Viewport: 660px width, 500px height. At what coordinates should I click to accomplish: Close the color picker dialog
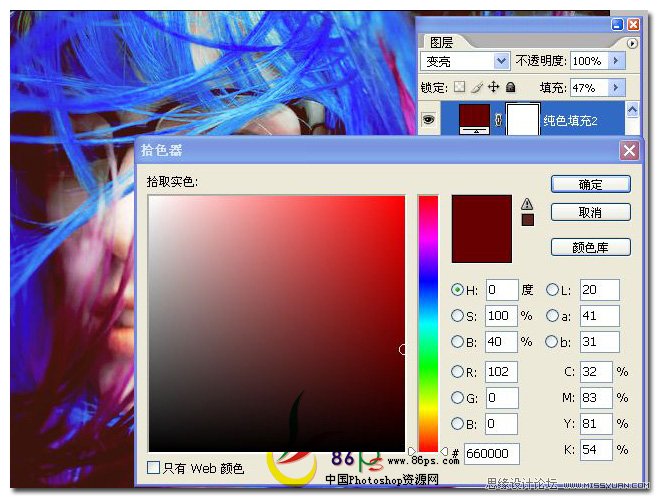click(x=629, y=150)
